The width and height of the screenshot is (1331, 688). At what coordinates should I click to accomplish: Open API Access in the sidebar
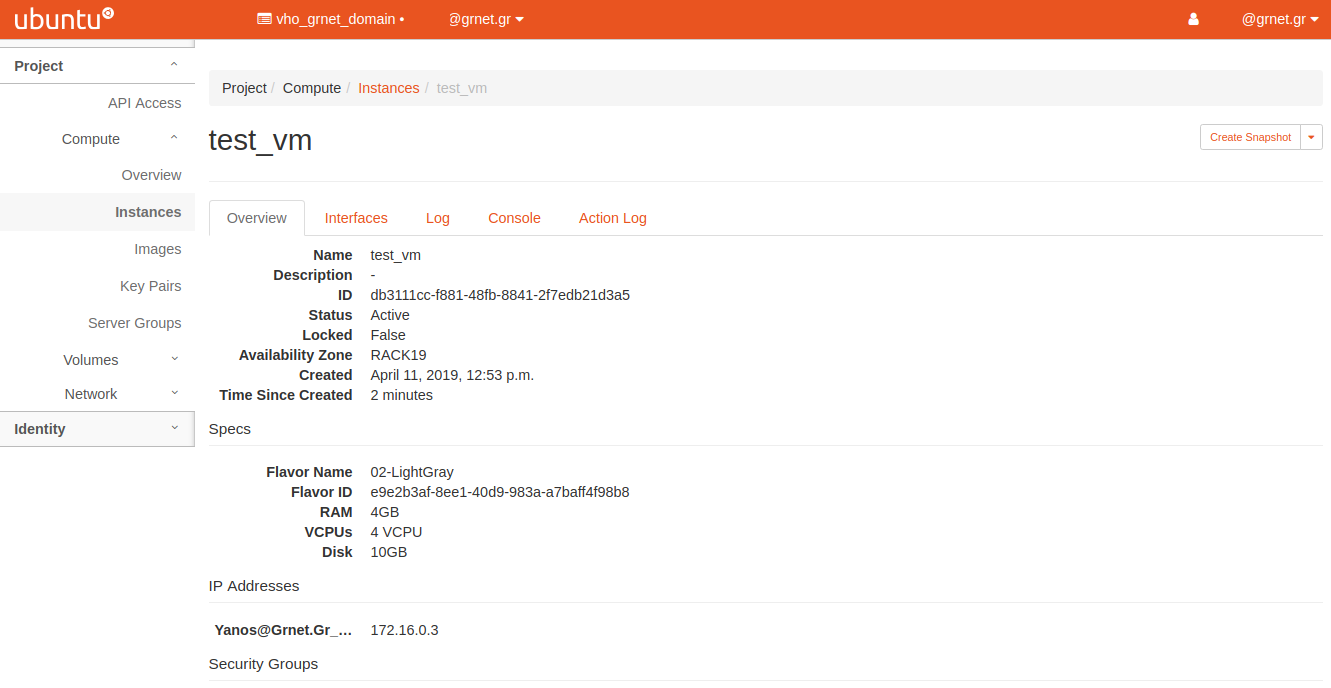coord(144,103)
